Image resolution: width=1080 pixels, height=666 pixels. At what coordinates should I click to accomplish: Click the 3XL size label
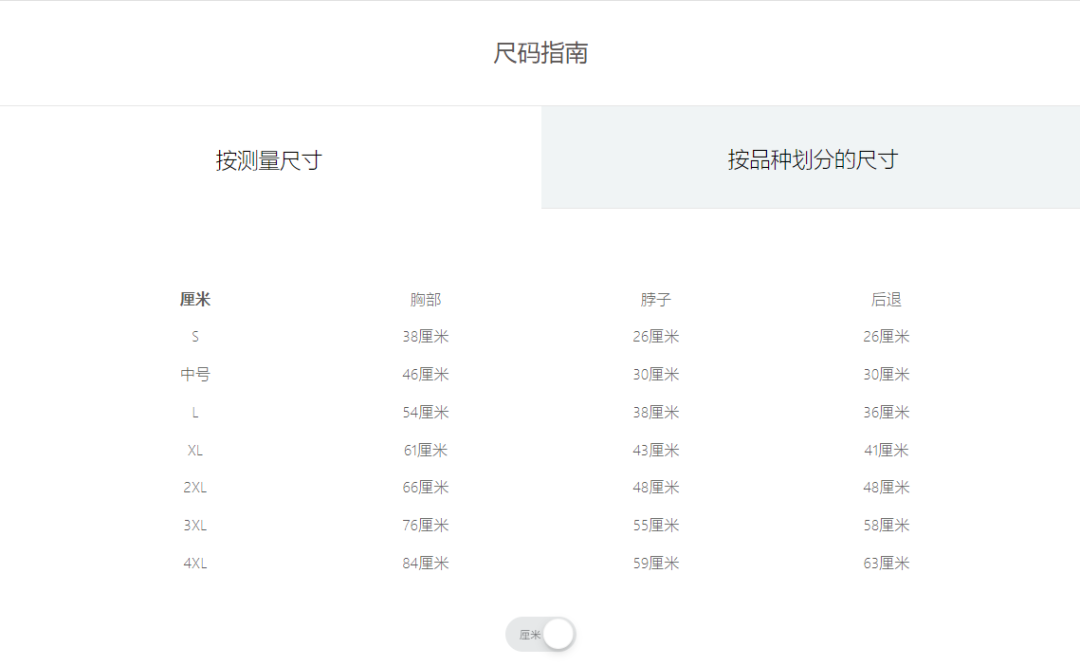point(195,525)
